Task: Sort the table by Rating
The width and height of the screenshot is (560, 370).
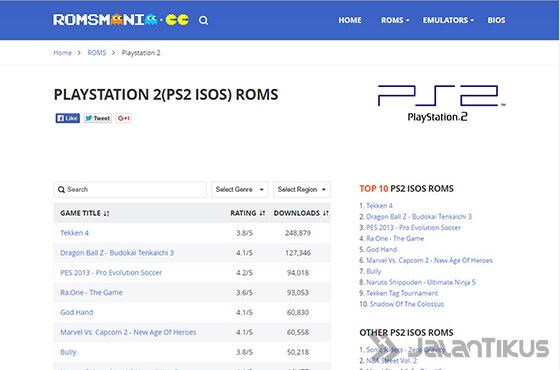Action: (x=248, y=213)
